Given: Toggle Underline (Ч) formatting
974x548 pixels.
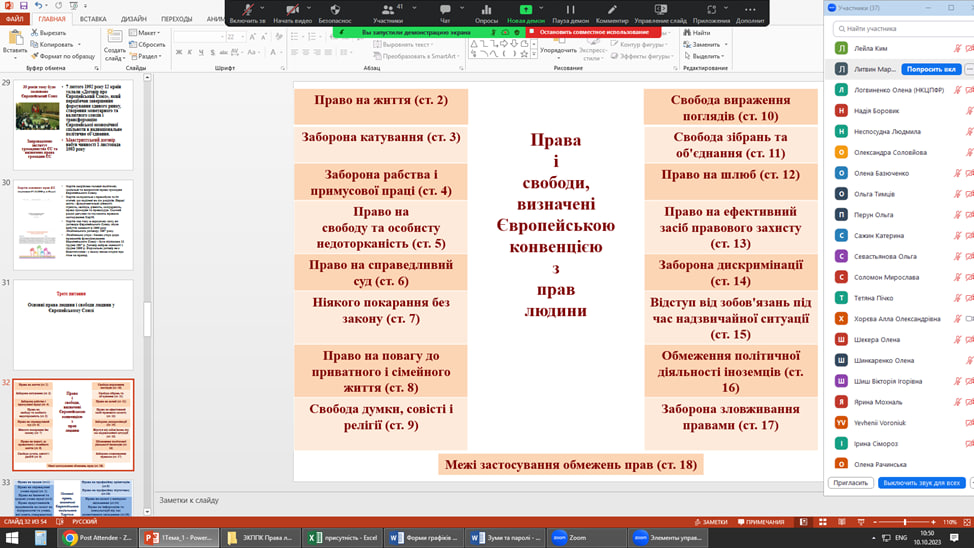Looking at the screenshot, I should pos(201,52).
